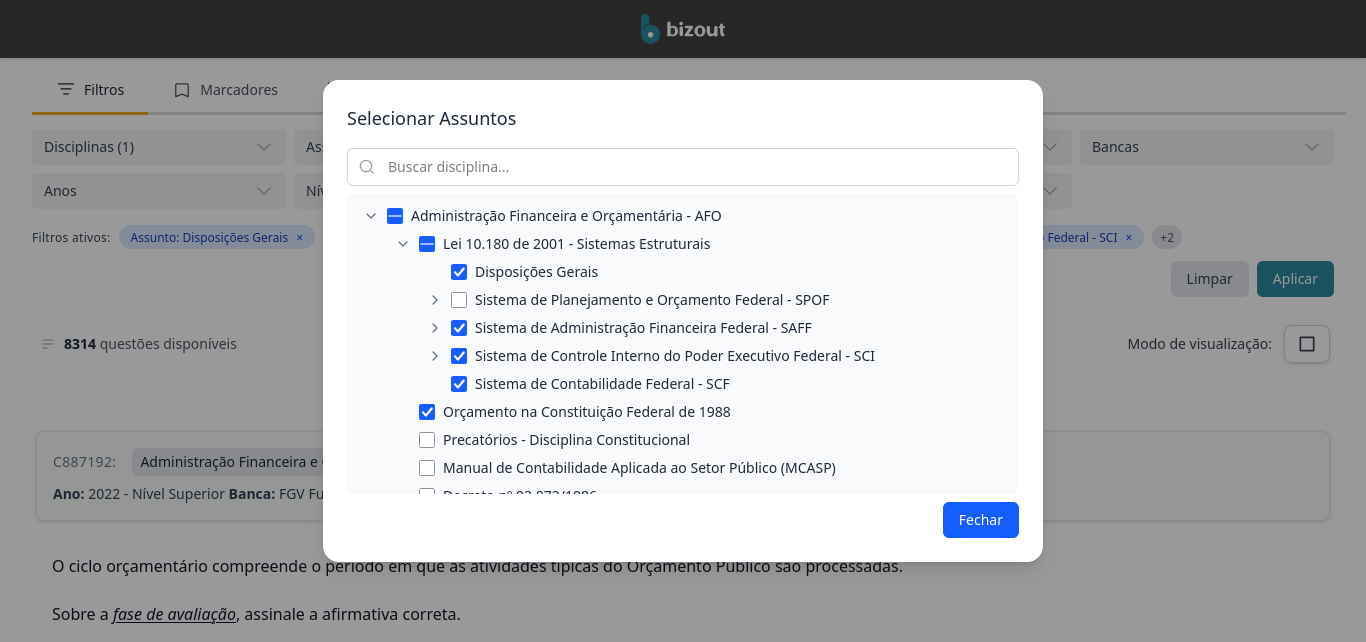The height and width of the screenshot is (642, 1366).
Task: Uncheck the Disposições Gerais checkbox
Action: click(459, 272)
